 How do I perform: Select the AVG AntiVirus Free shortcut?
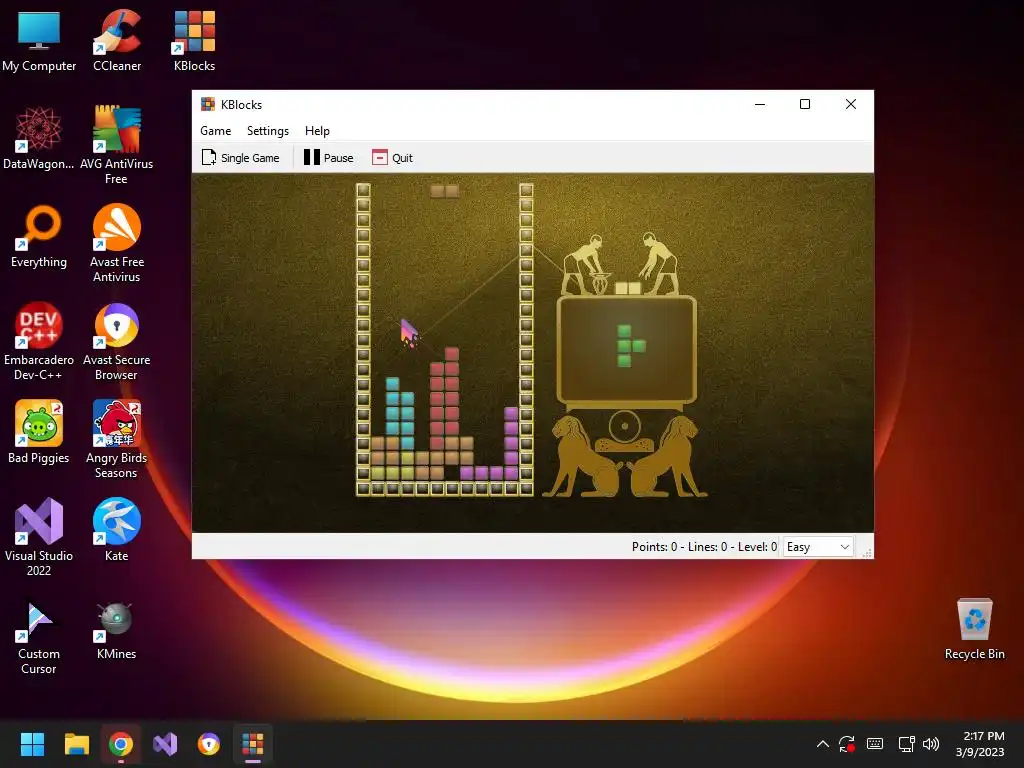(116, 145)
